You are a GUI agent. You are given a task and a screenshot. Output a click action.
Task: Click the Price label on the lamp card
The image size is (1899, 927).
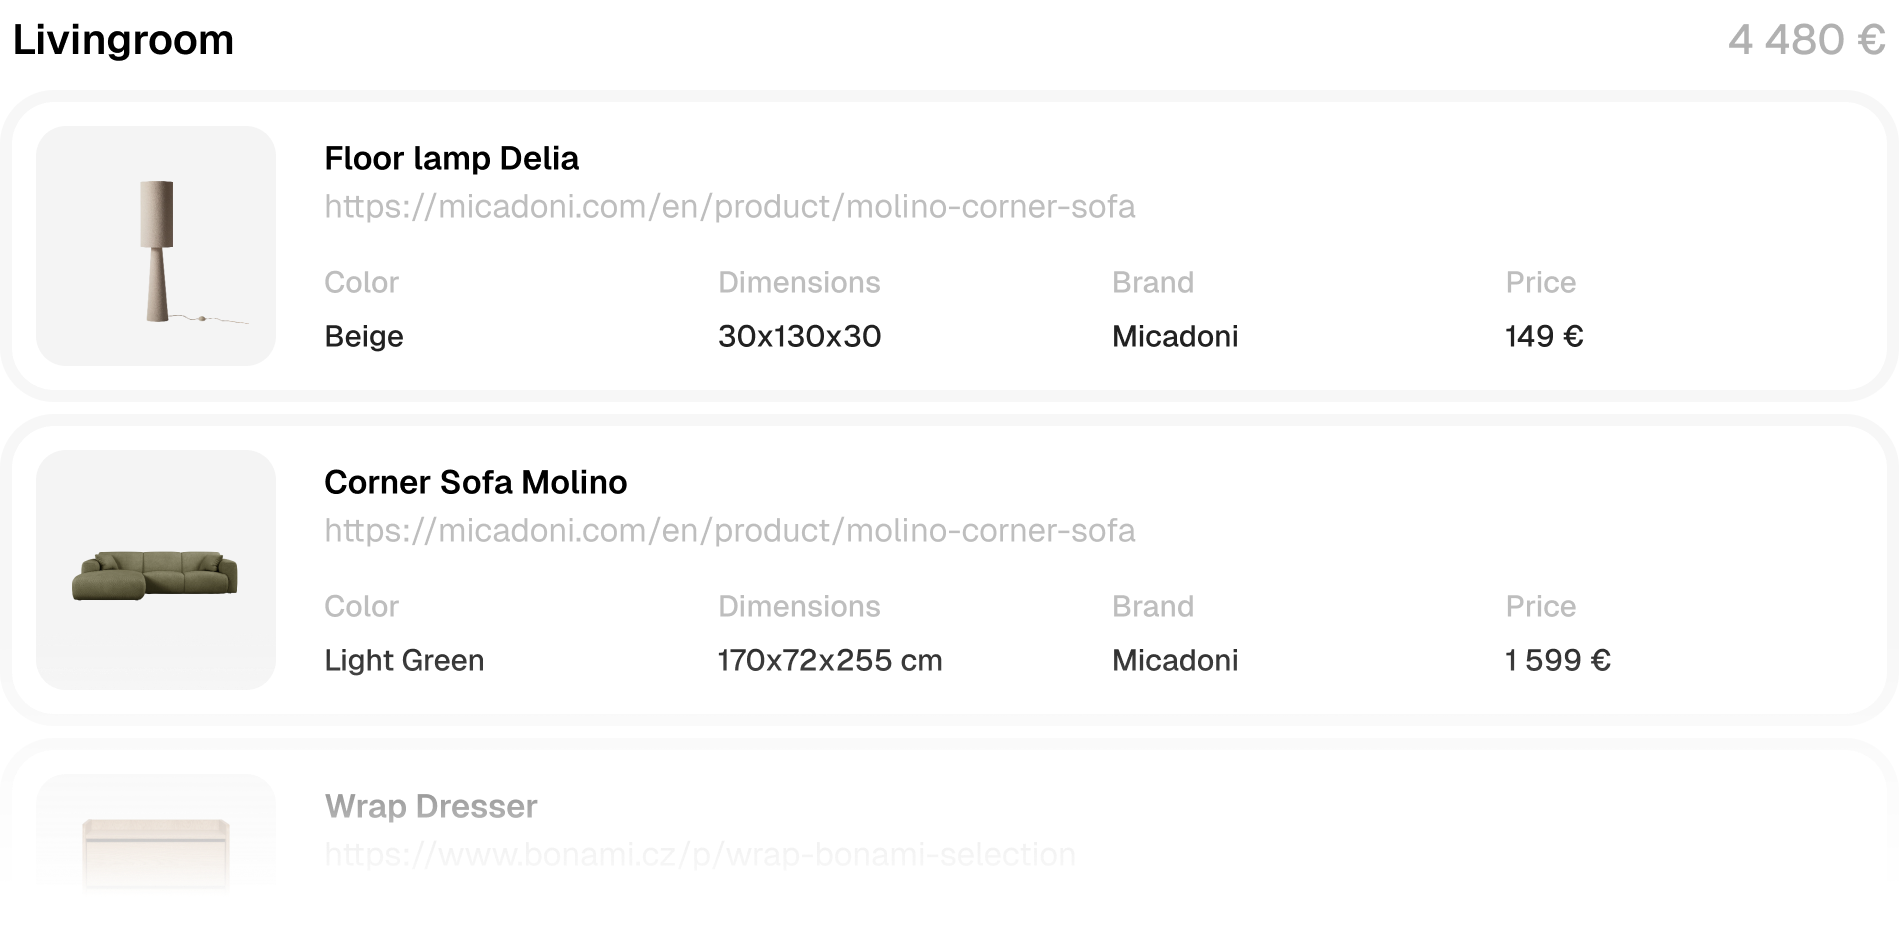coord(1540,282)
